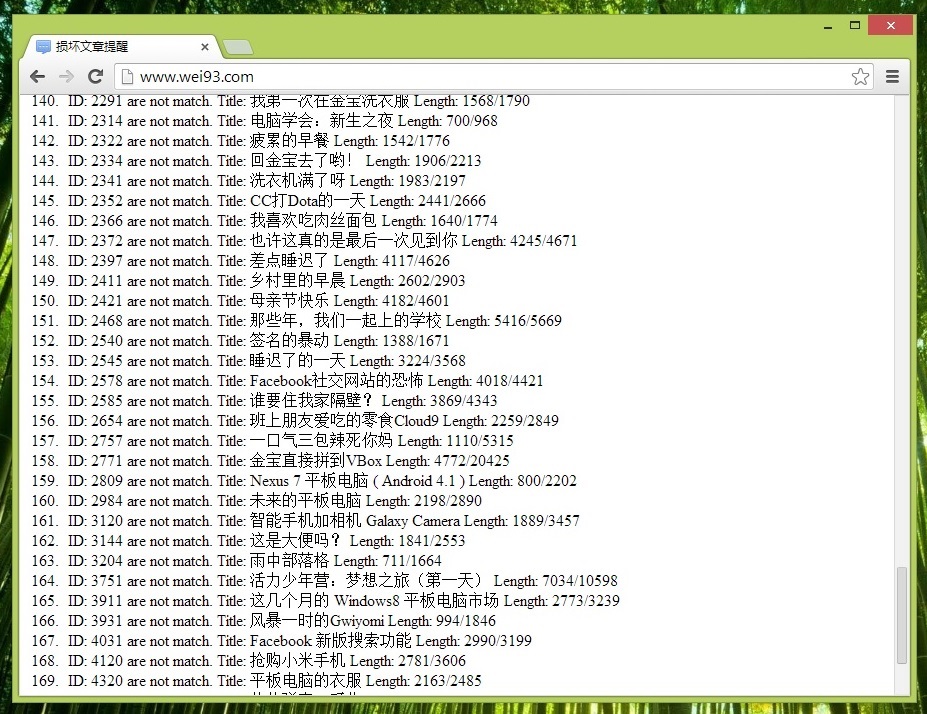Reload the current page
This screenshot has width=927, height=714.
click(x=95, y=76)
